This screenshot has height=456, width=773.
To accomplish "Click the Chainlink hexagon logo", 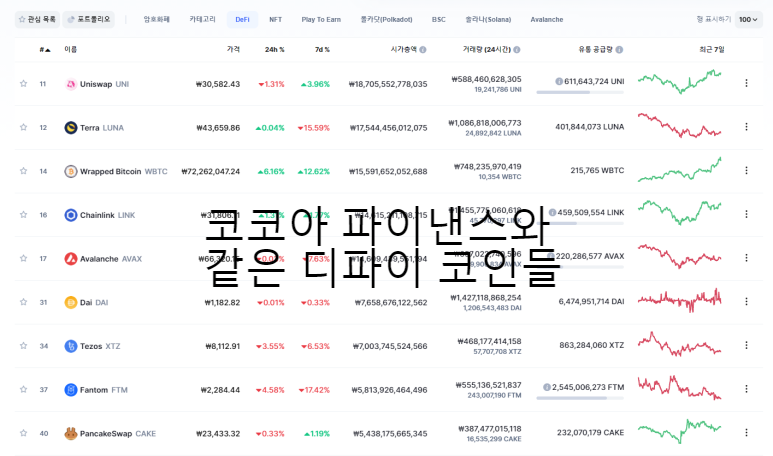I will pyautogui.click(x=70, y=215).
